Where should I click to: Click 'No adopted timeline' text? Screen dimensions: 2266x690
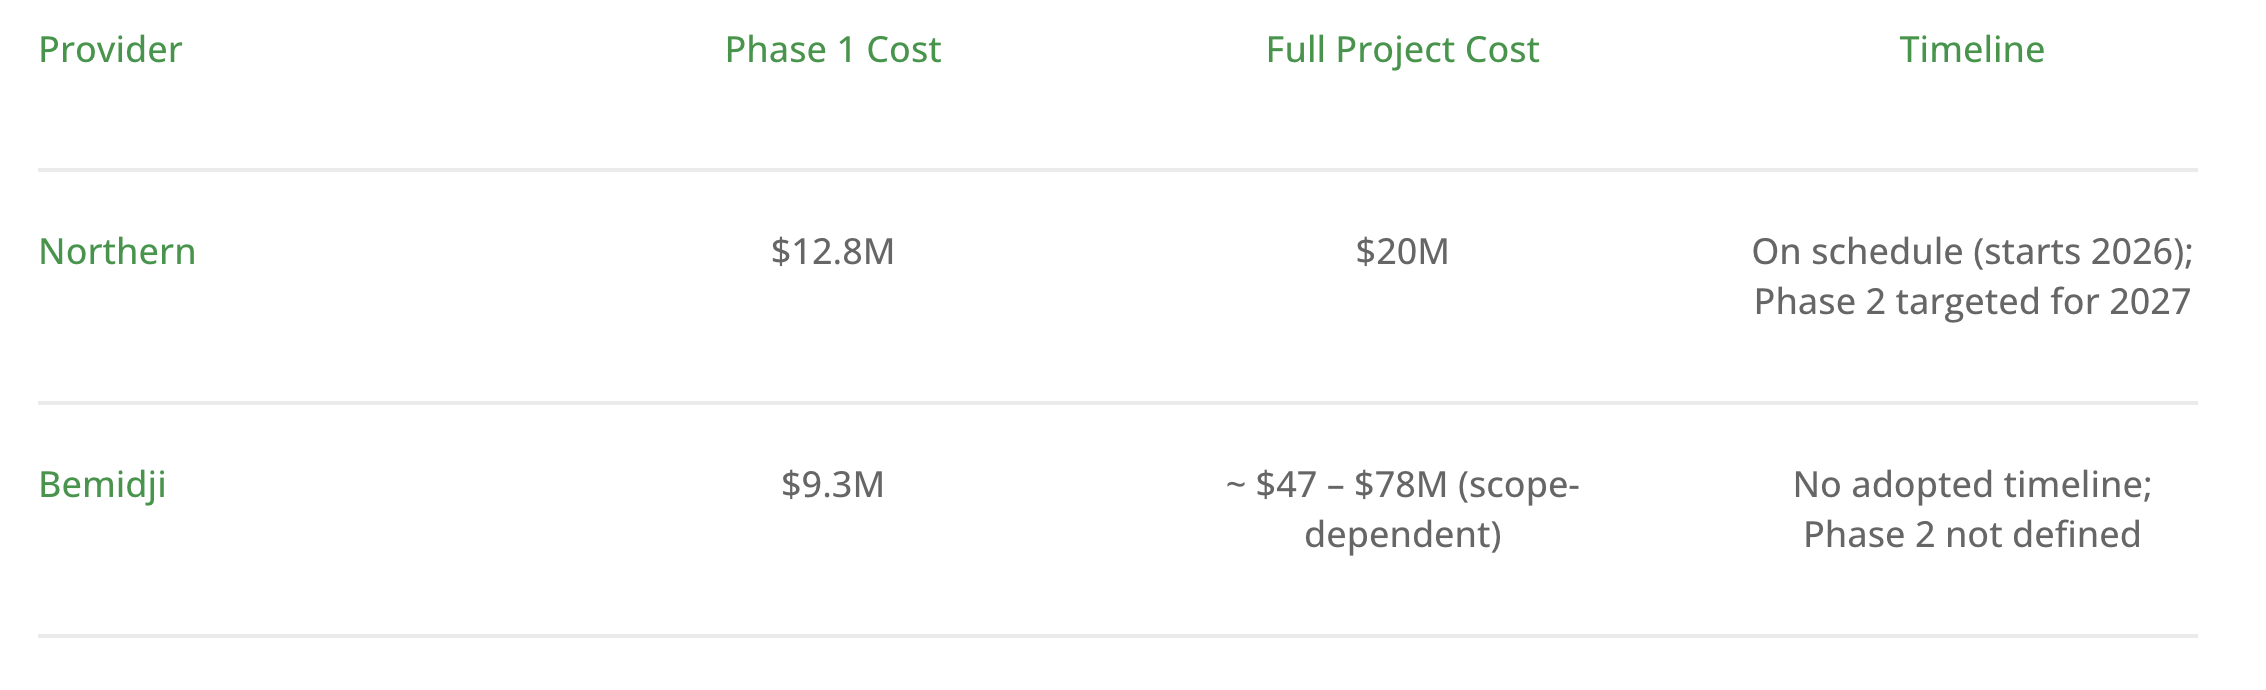(x=1971, y=485)
